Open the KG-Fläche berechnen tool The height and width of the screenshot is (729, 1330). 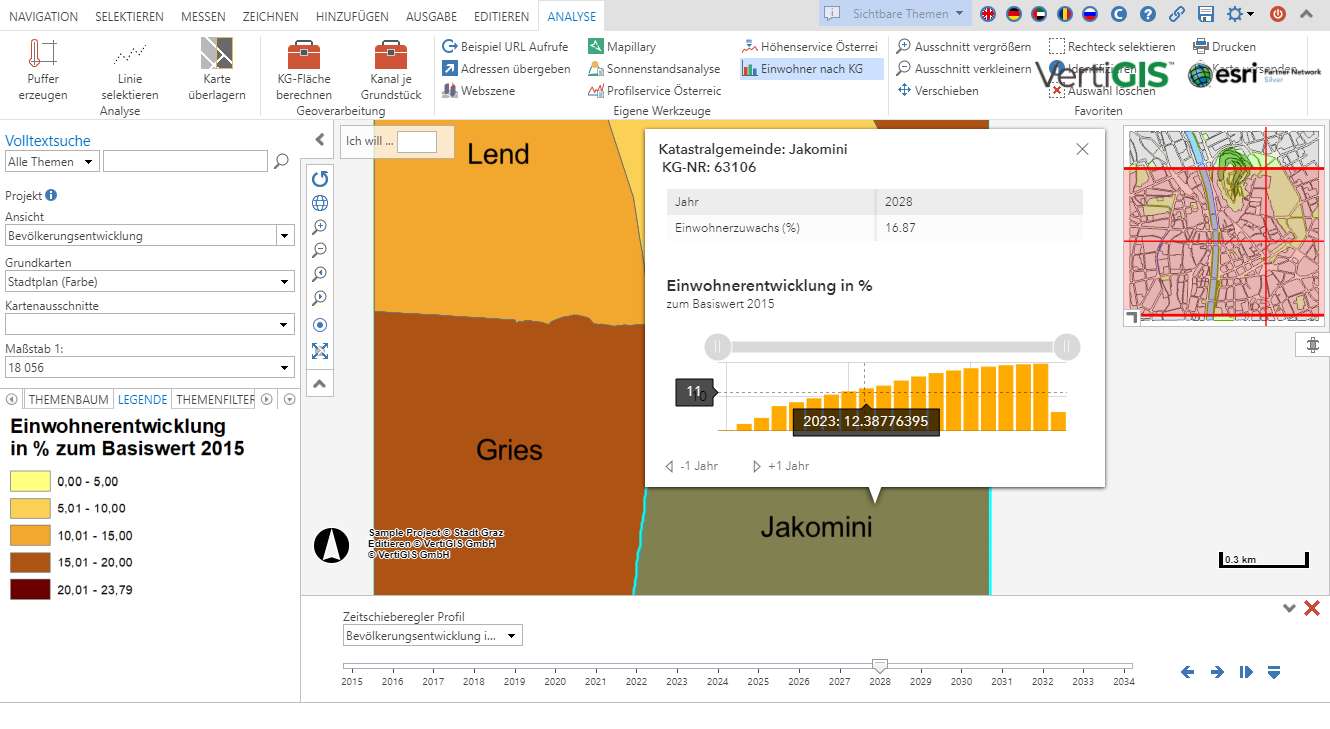click(303, 68)
